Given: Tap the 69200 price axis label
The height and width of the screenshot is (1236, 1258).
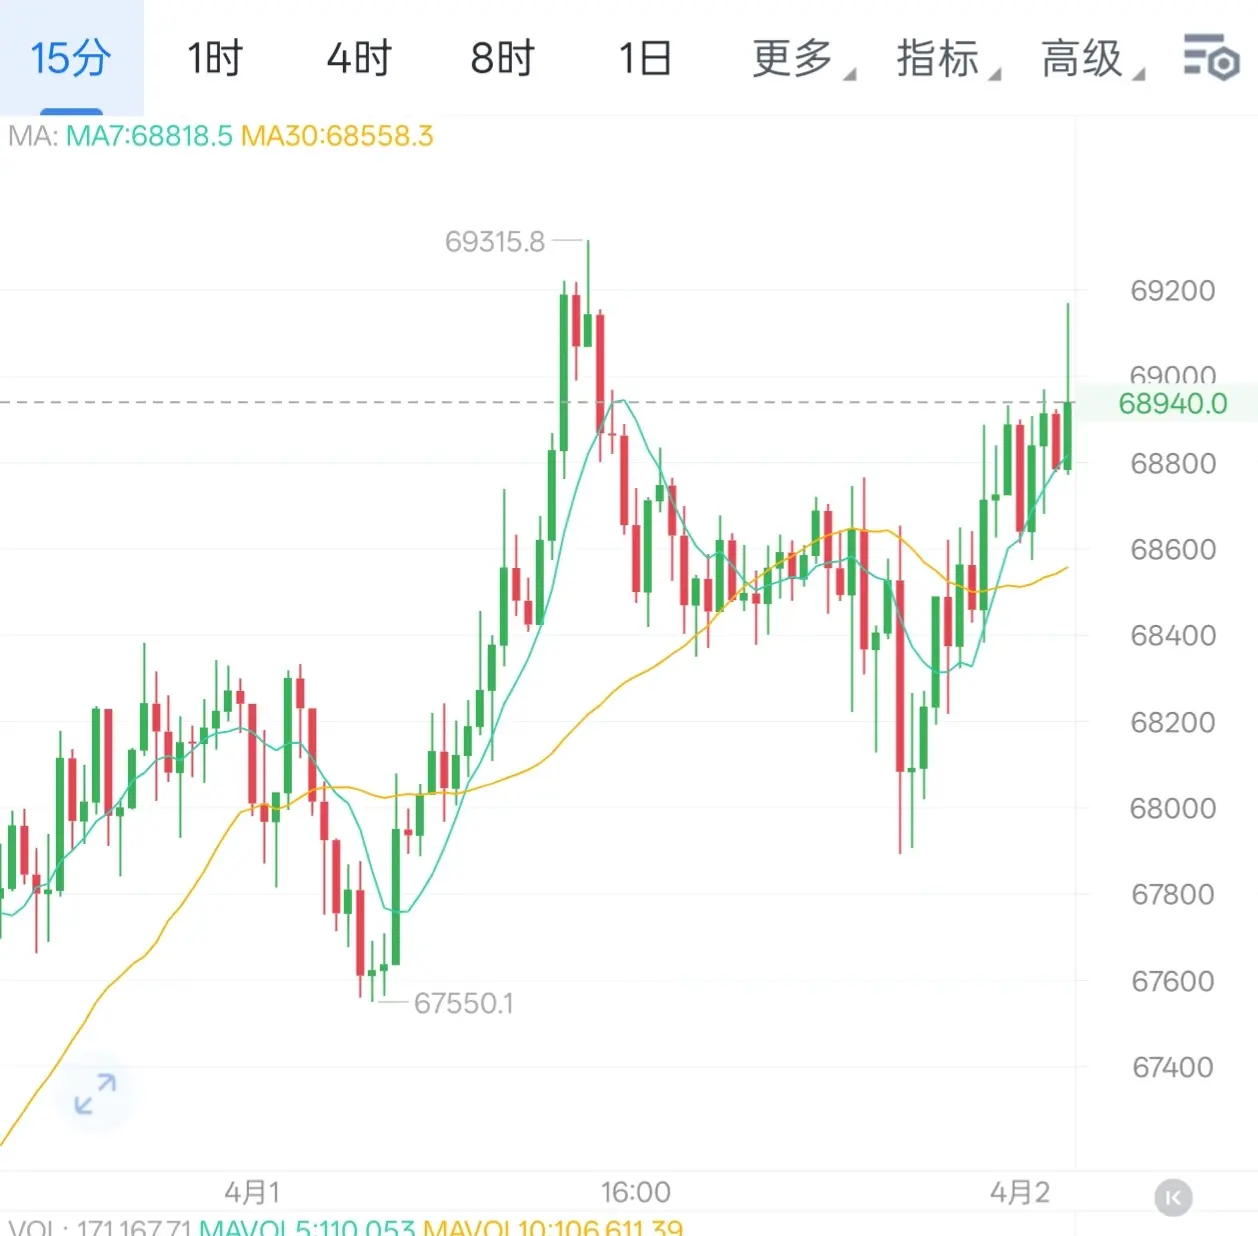Looking at the screenshot, I should 1173,291.
